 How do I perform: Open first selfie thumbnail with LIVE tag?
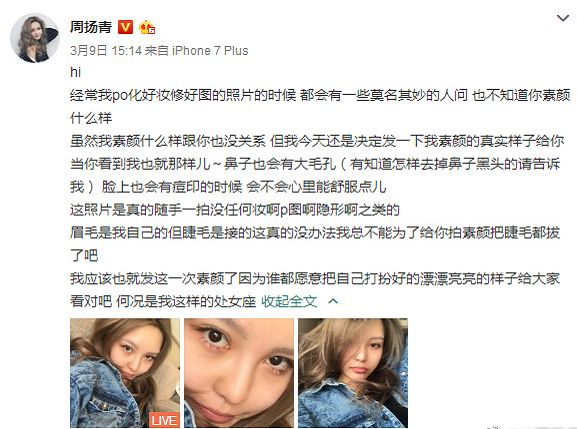click(x=125, y=373)
